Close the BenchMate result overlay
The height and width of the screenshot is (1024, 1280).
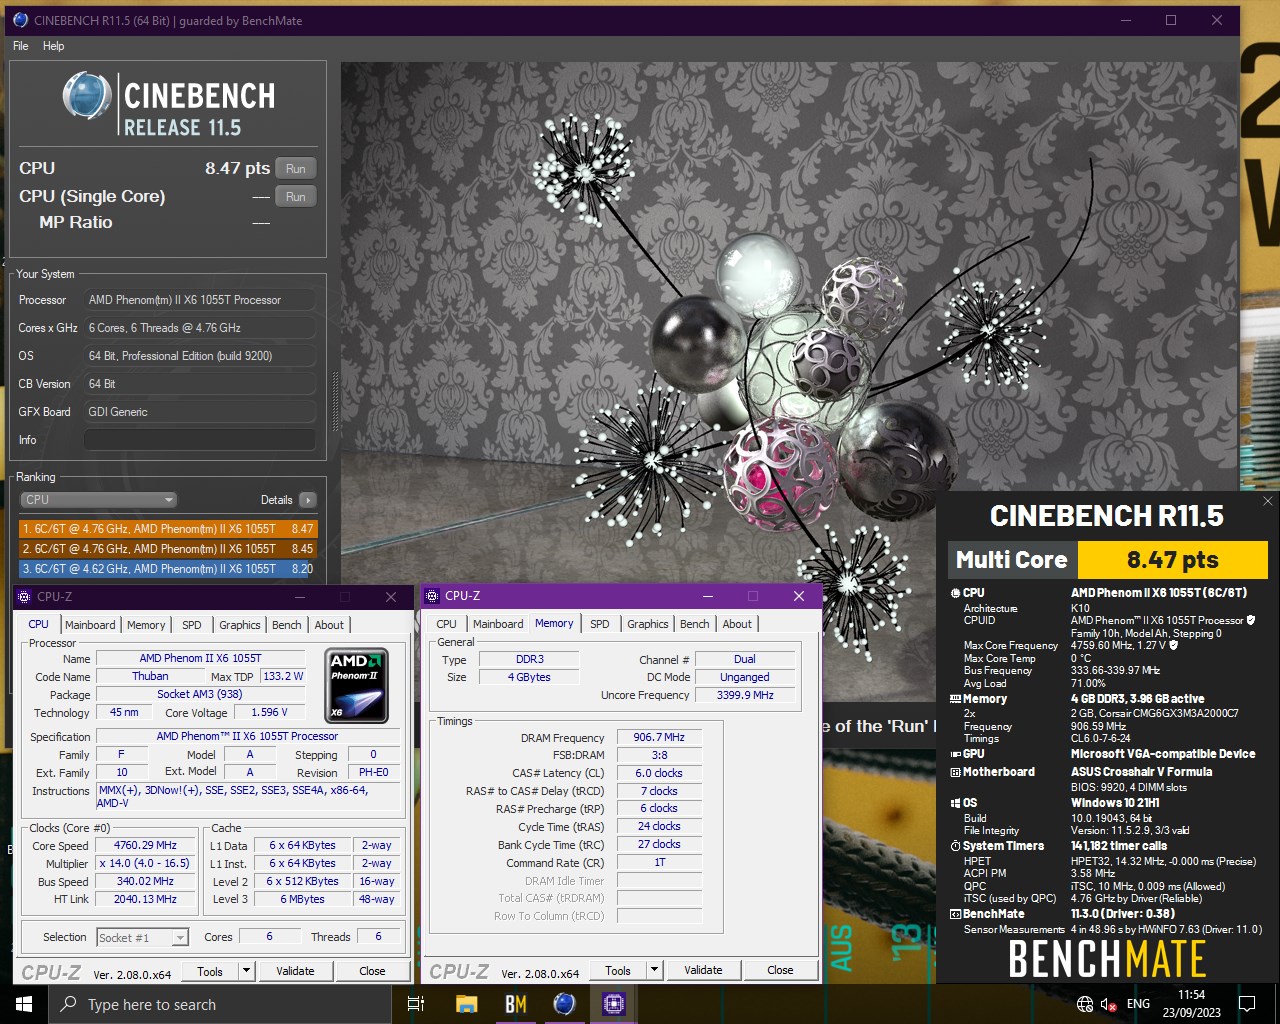(1267, 501)
